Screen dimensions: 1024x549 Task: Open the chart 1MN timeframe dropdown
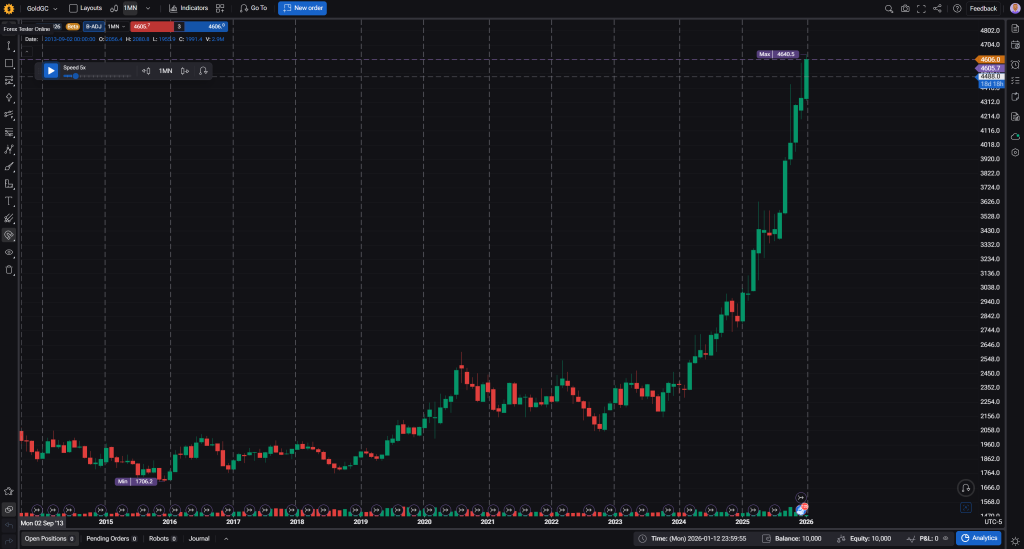pos(116,27)
